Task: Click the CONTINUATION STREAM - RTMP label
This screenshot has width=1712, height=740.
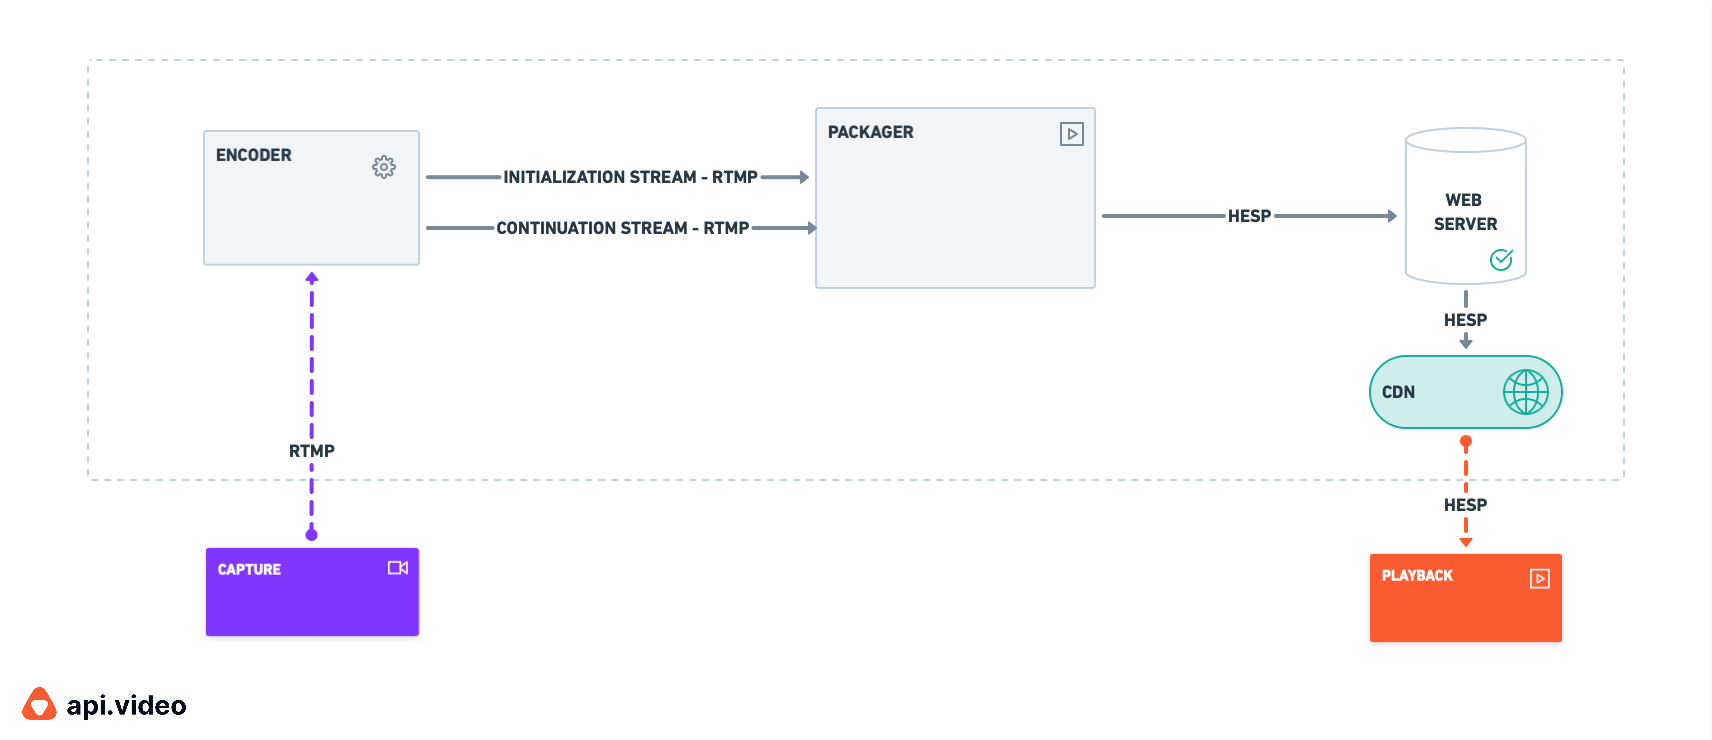Action: click(x=623, y=228)
